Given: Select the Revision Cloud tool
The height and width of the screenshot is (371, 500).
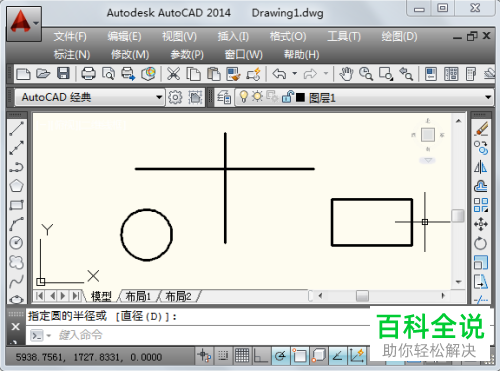Looking at the screenshot, I should pos(16,262).
